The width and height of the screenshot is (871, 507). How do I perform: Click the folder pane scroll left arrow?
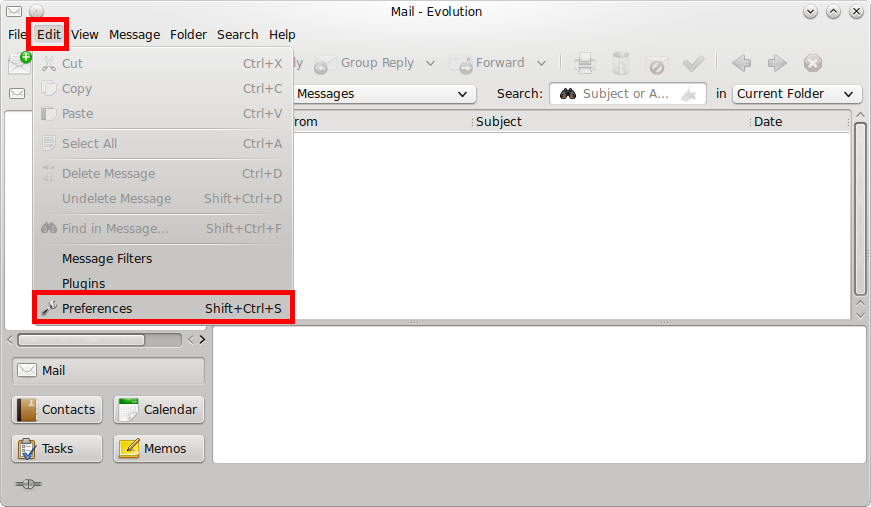[9, 340]
